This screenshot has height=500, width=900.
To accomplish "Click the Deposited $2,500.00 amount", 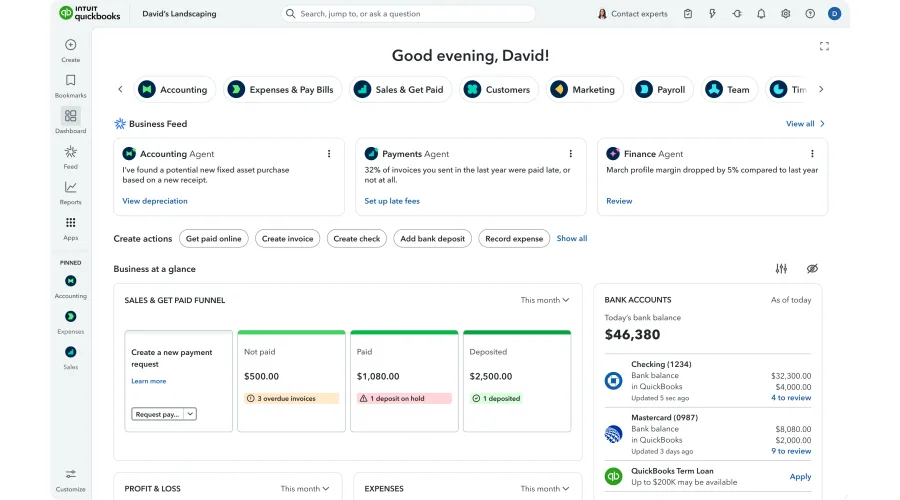I will point(490,377).
